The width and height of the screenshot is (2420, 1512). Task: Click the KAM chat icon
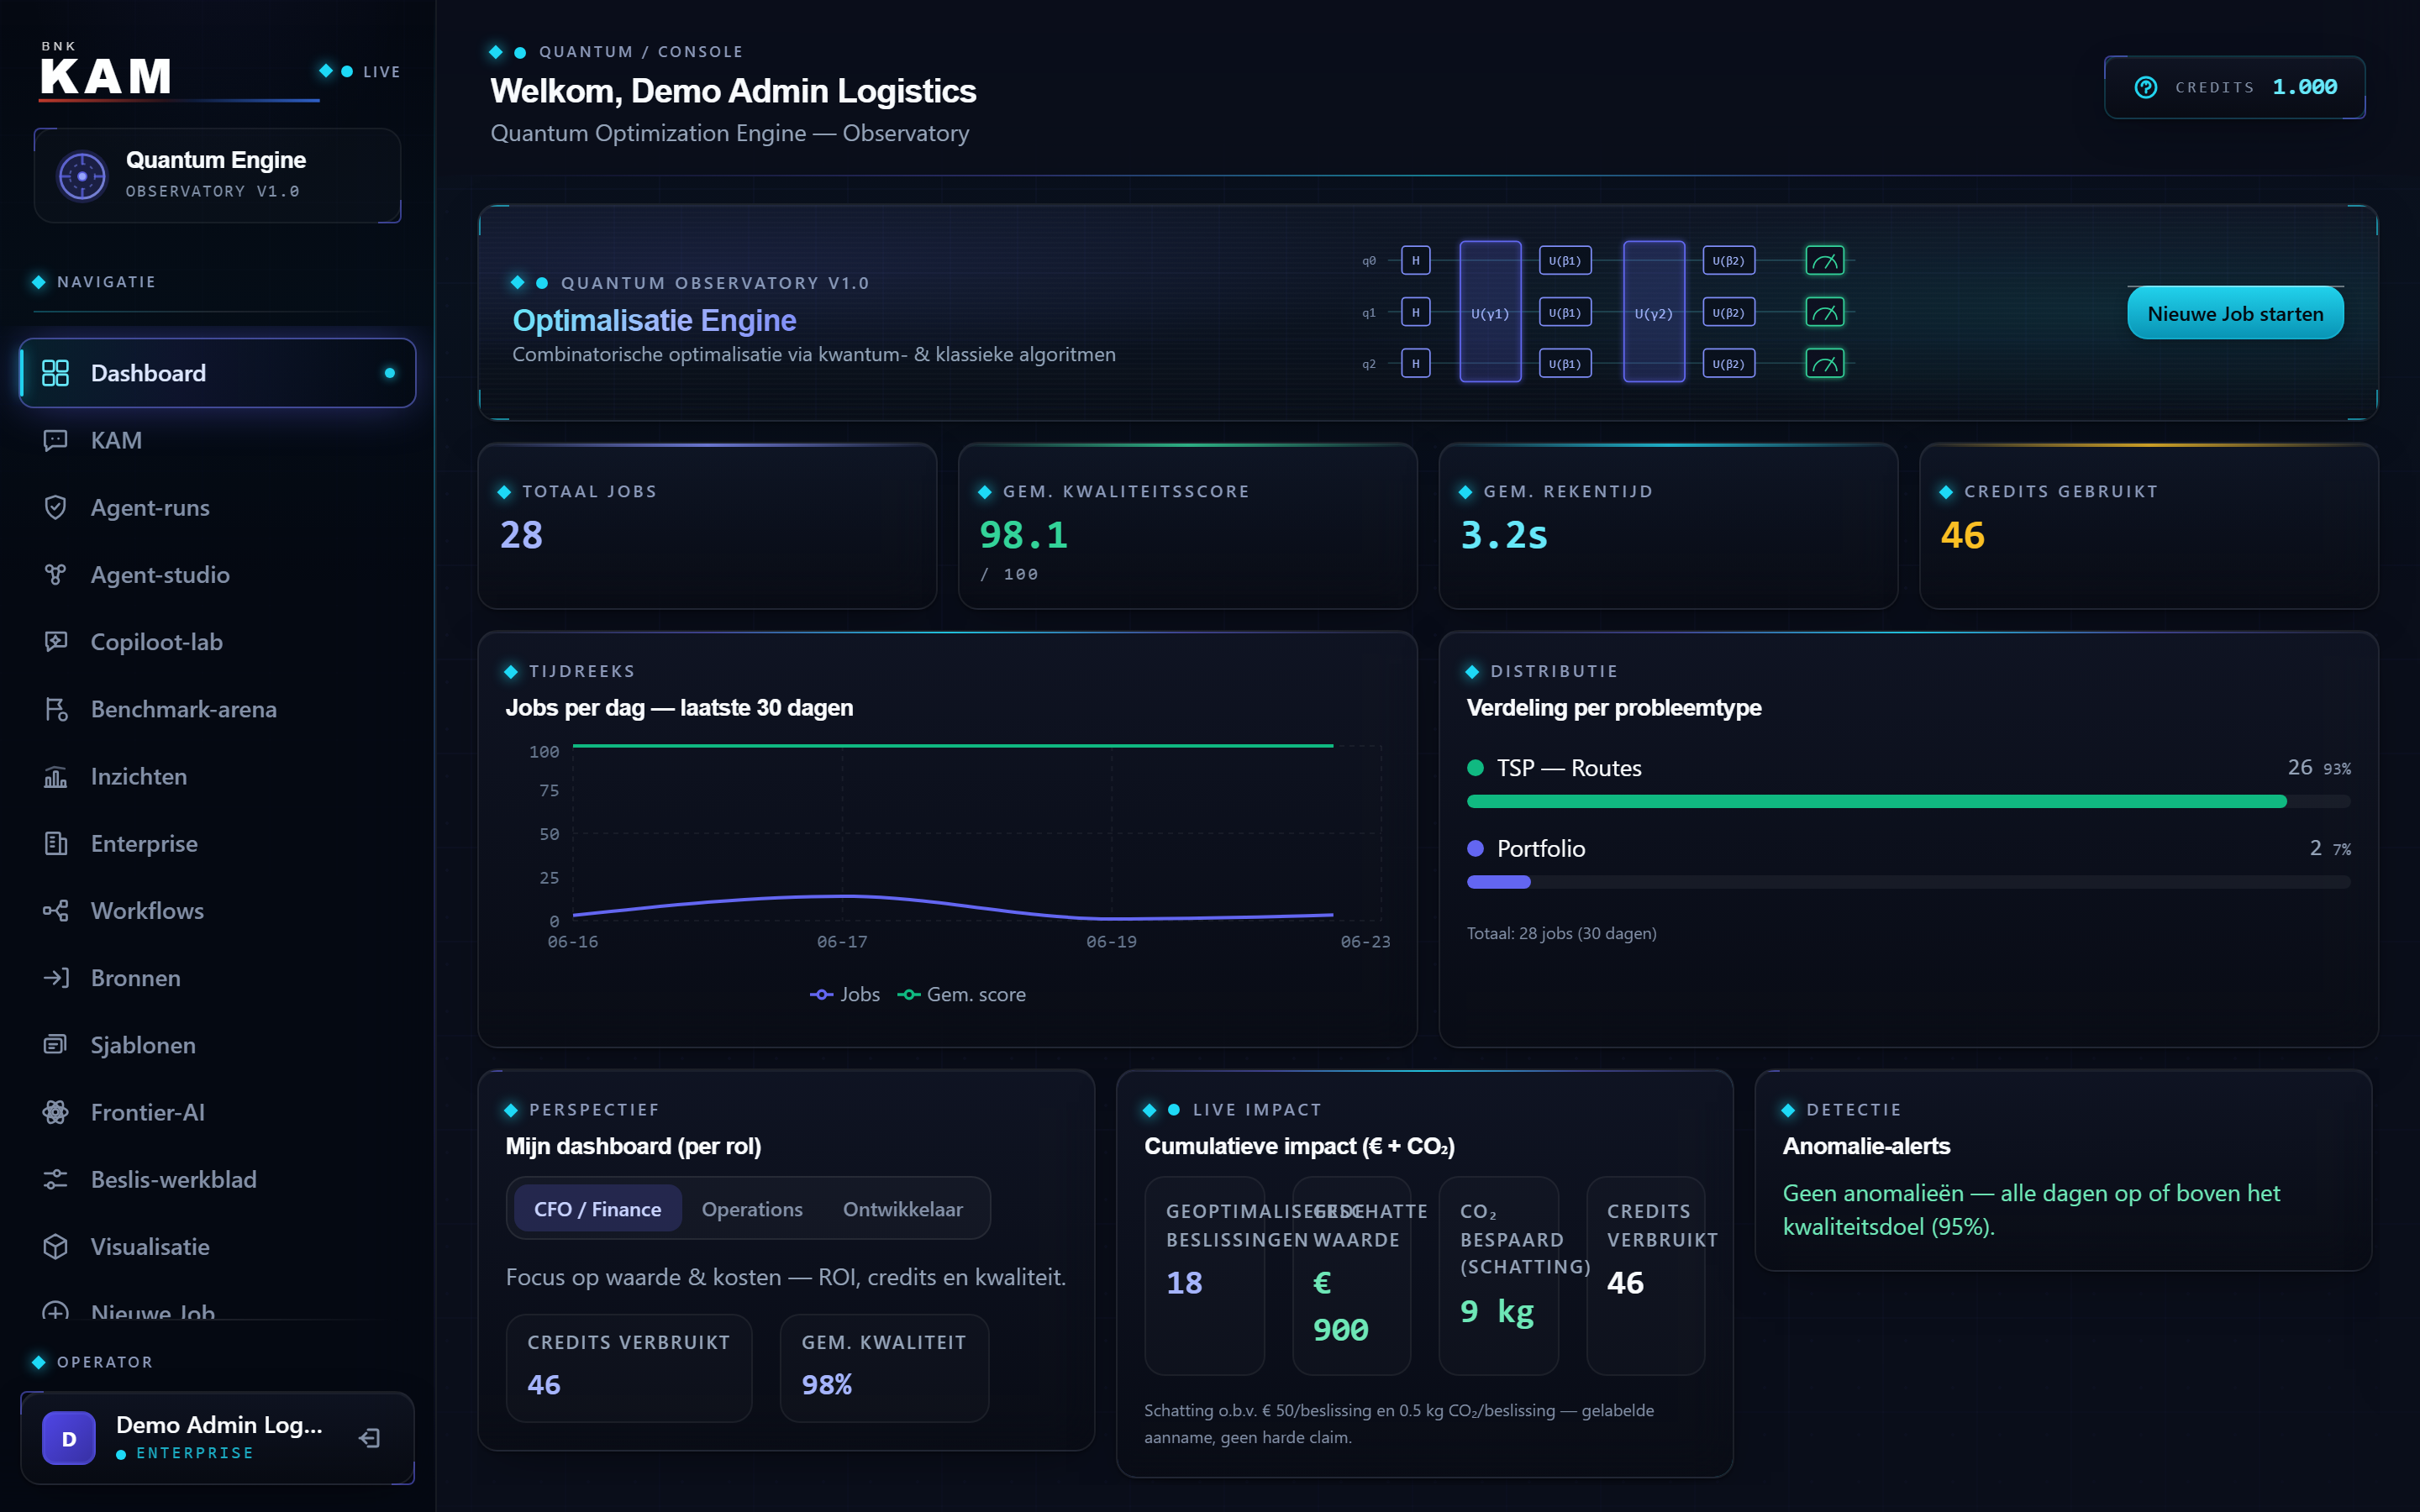point(55,440)
